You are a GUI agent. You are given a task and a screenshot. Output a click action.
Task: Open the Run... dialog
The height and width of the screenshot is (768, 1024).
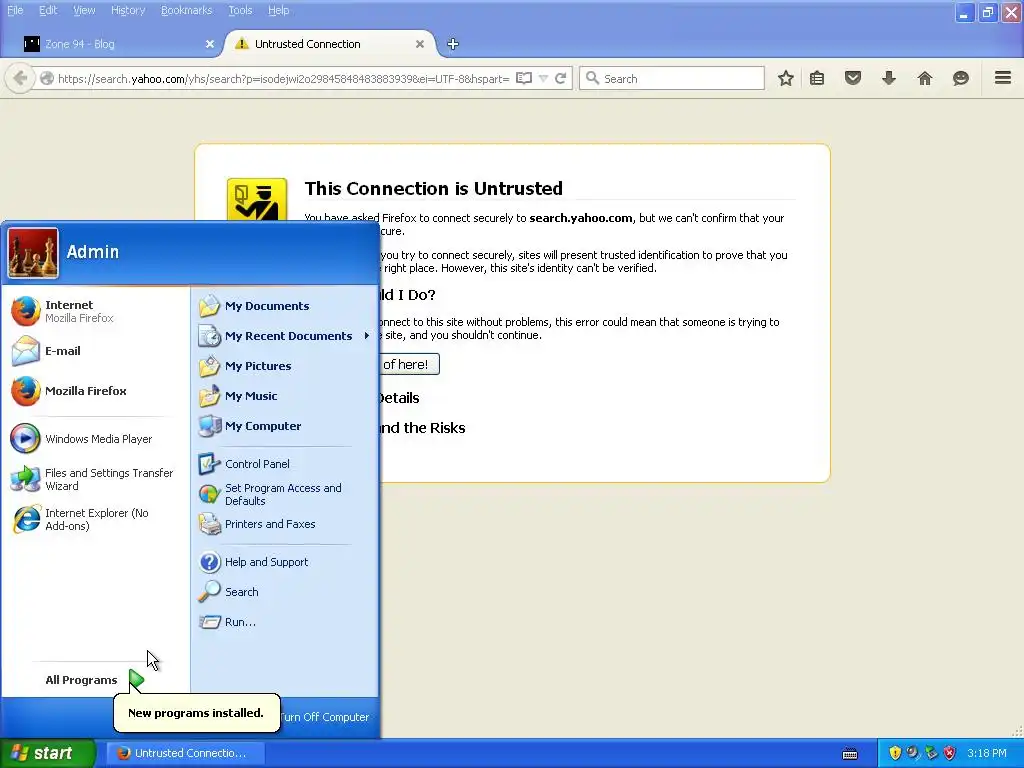point(285,622)
